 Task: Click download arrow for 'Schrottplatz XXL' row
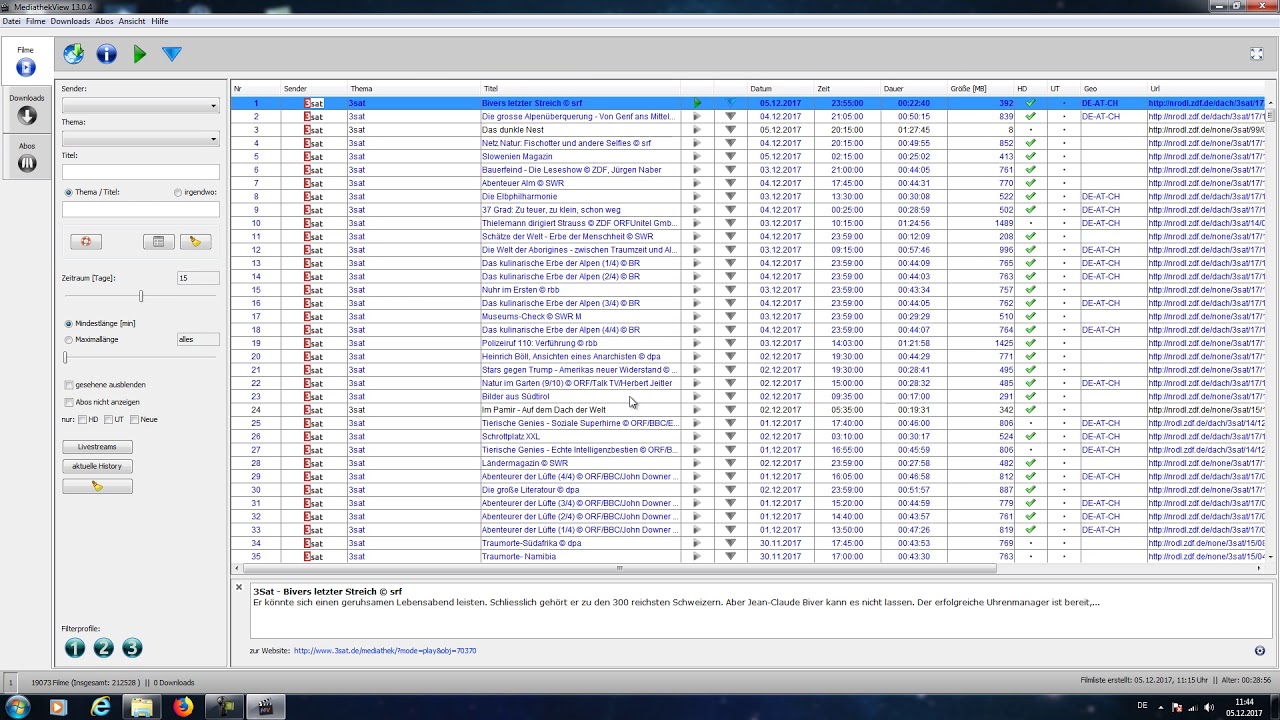(x=730, y=436)
